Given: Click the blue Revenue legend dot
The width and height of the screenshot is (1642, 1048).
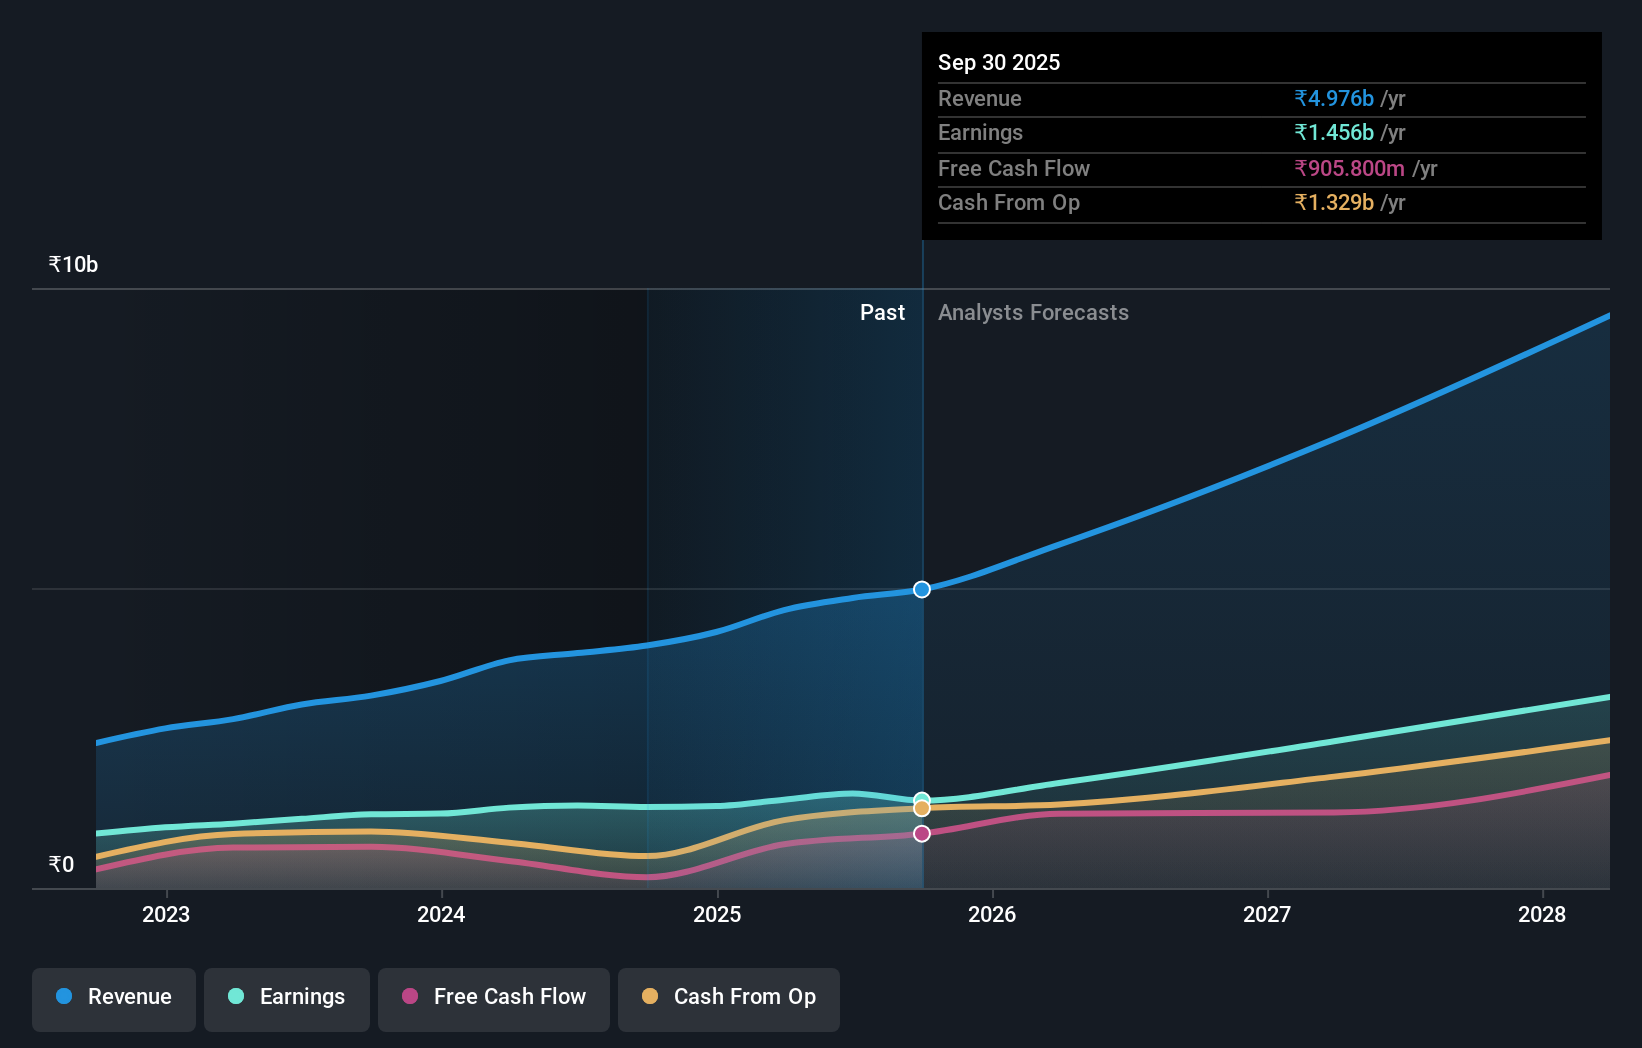Looking at the screenshot, I should [66, 997].
